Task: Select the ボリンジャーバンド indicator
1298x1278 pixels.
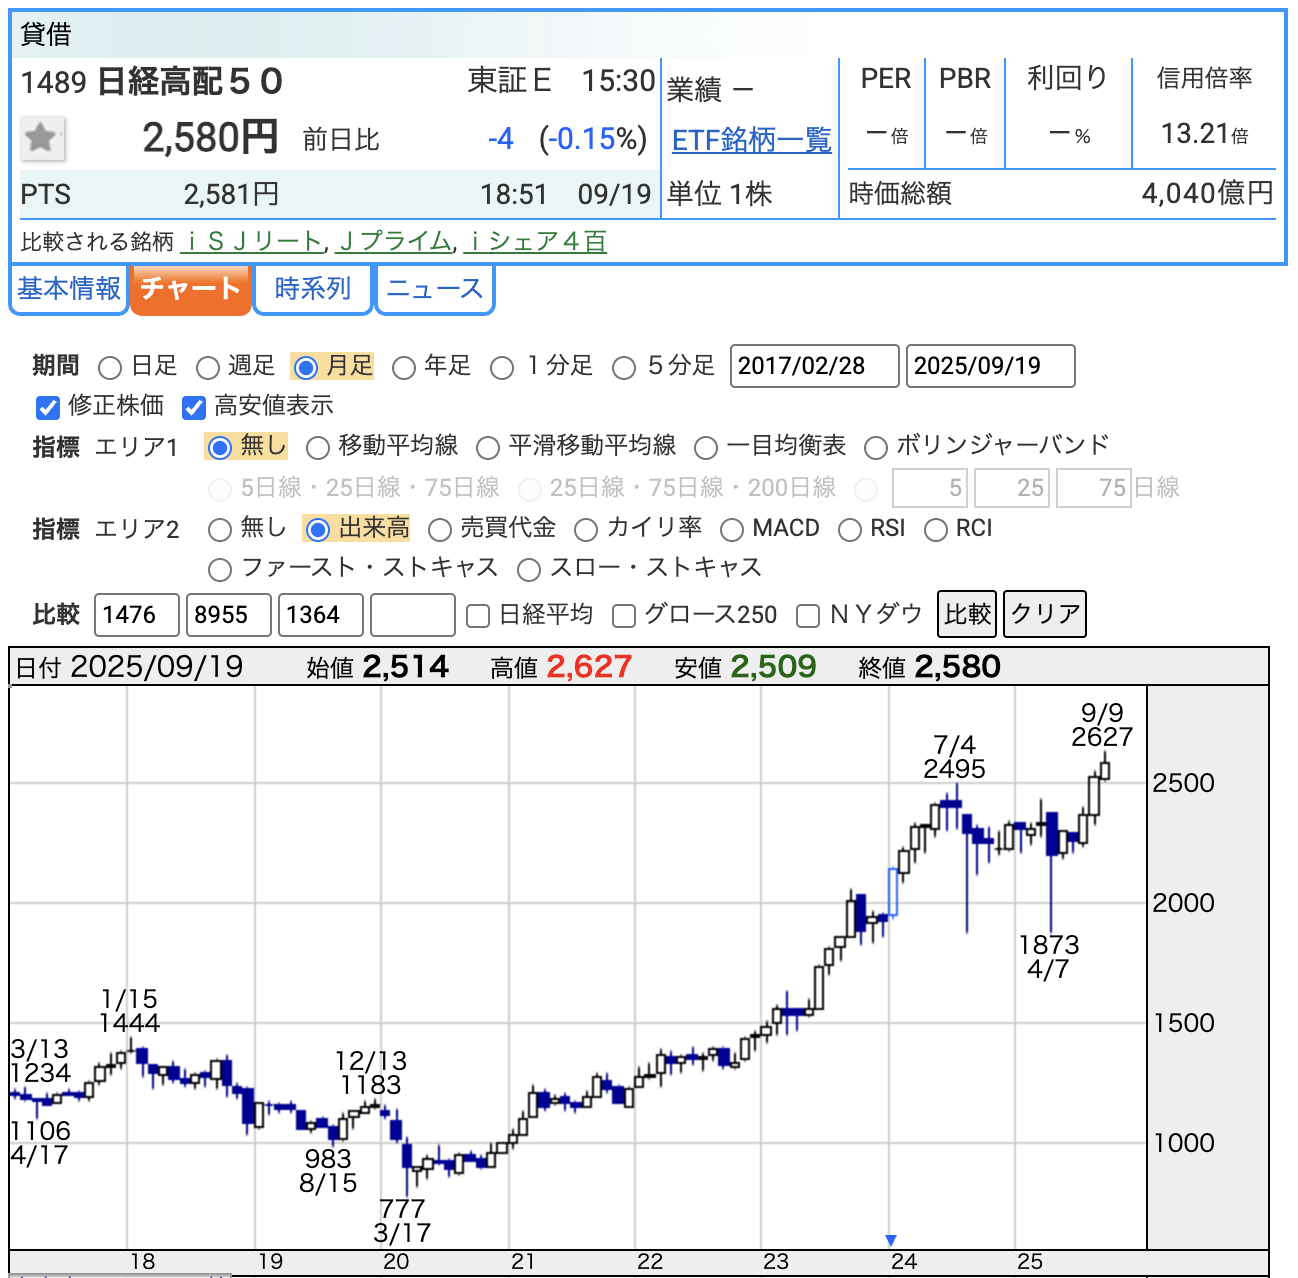Action: [x=876, y=448]
